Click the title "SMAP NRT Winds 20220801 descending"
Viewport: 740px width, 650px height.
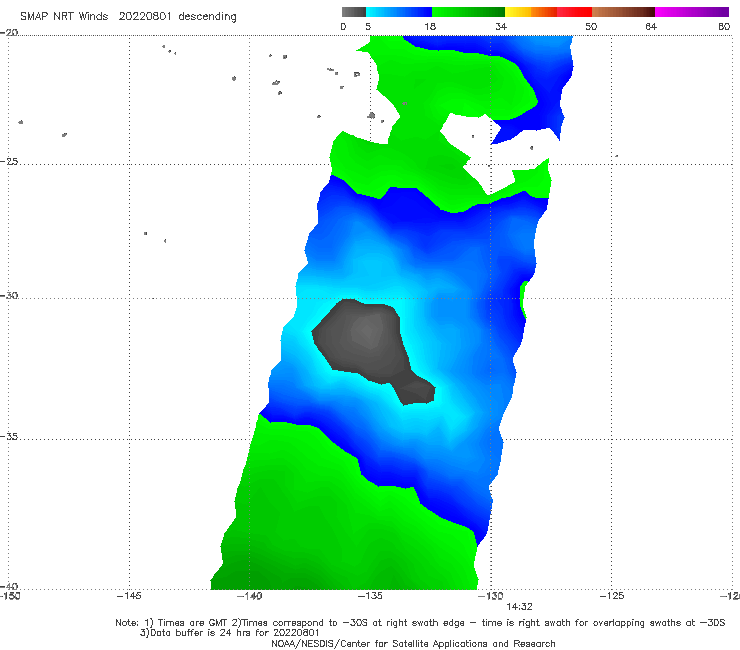128,17
